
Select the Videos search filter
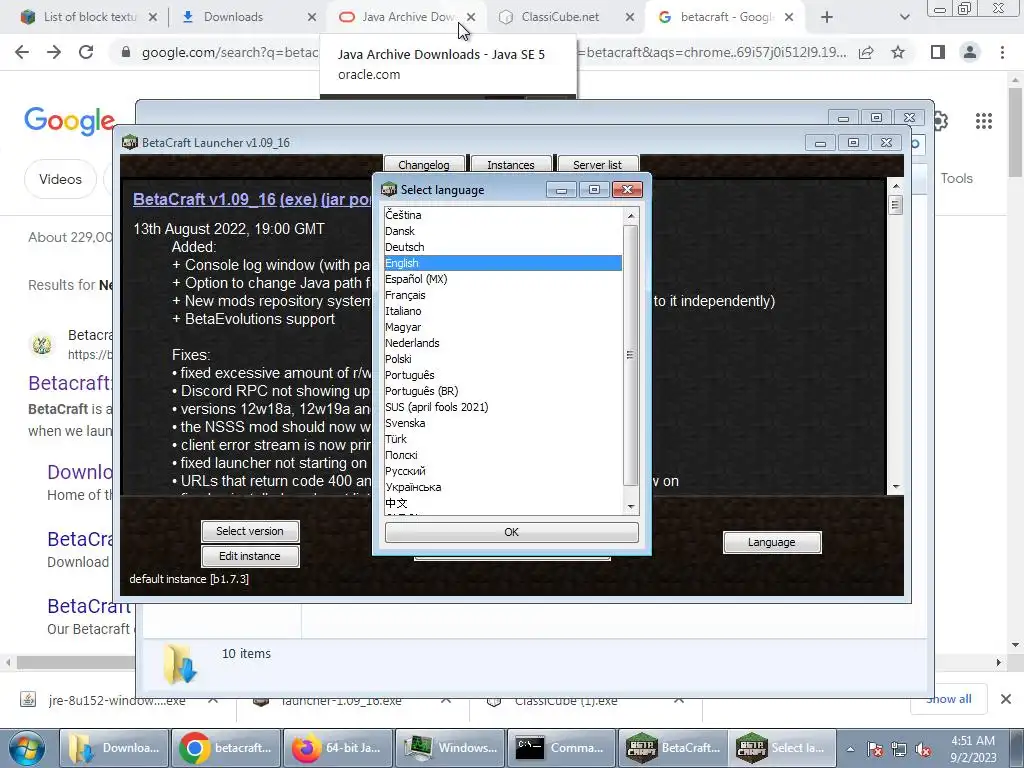click(60, 179)
